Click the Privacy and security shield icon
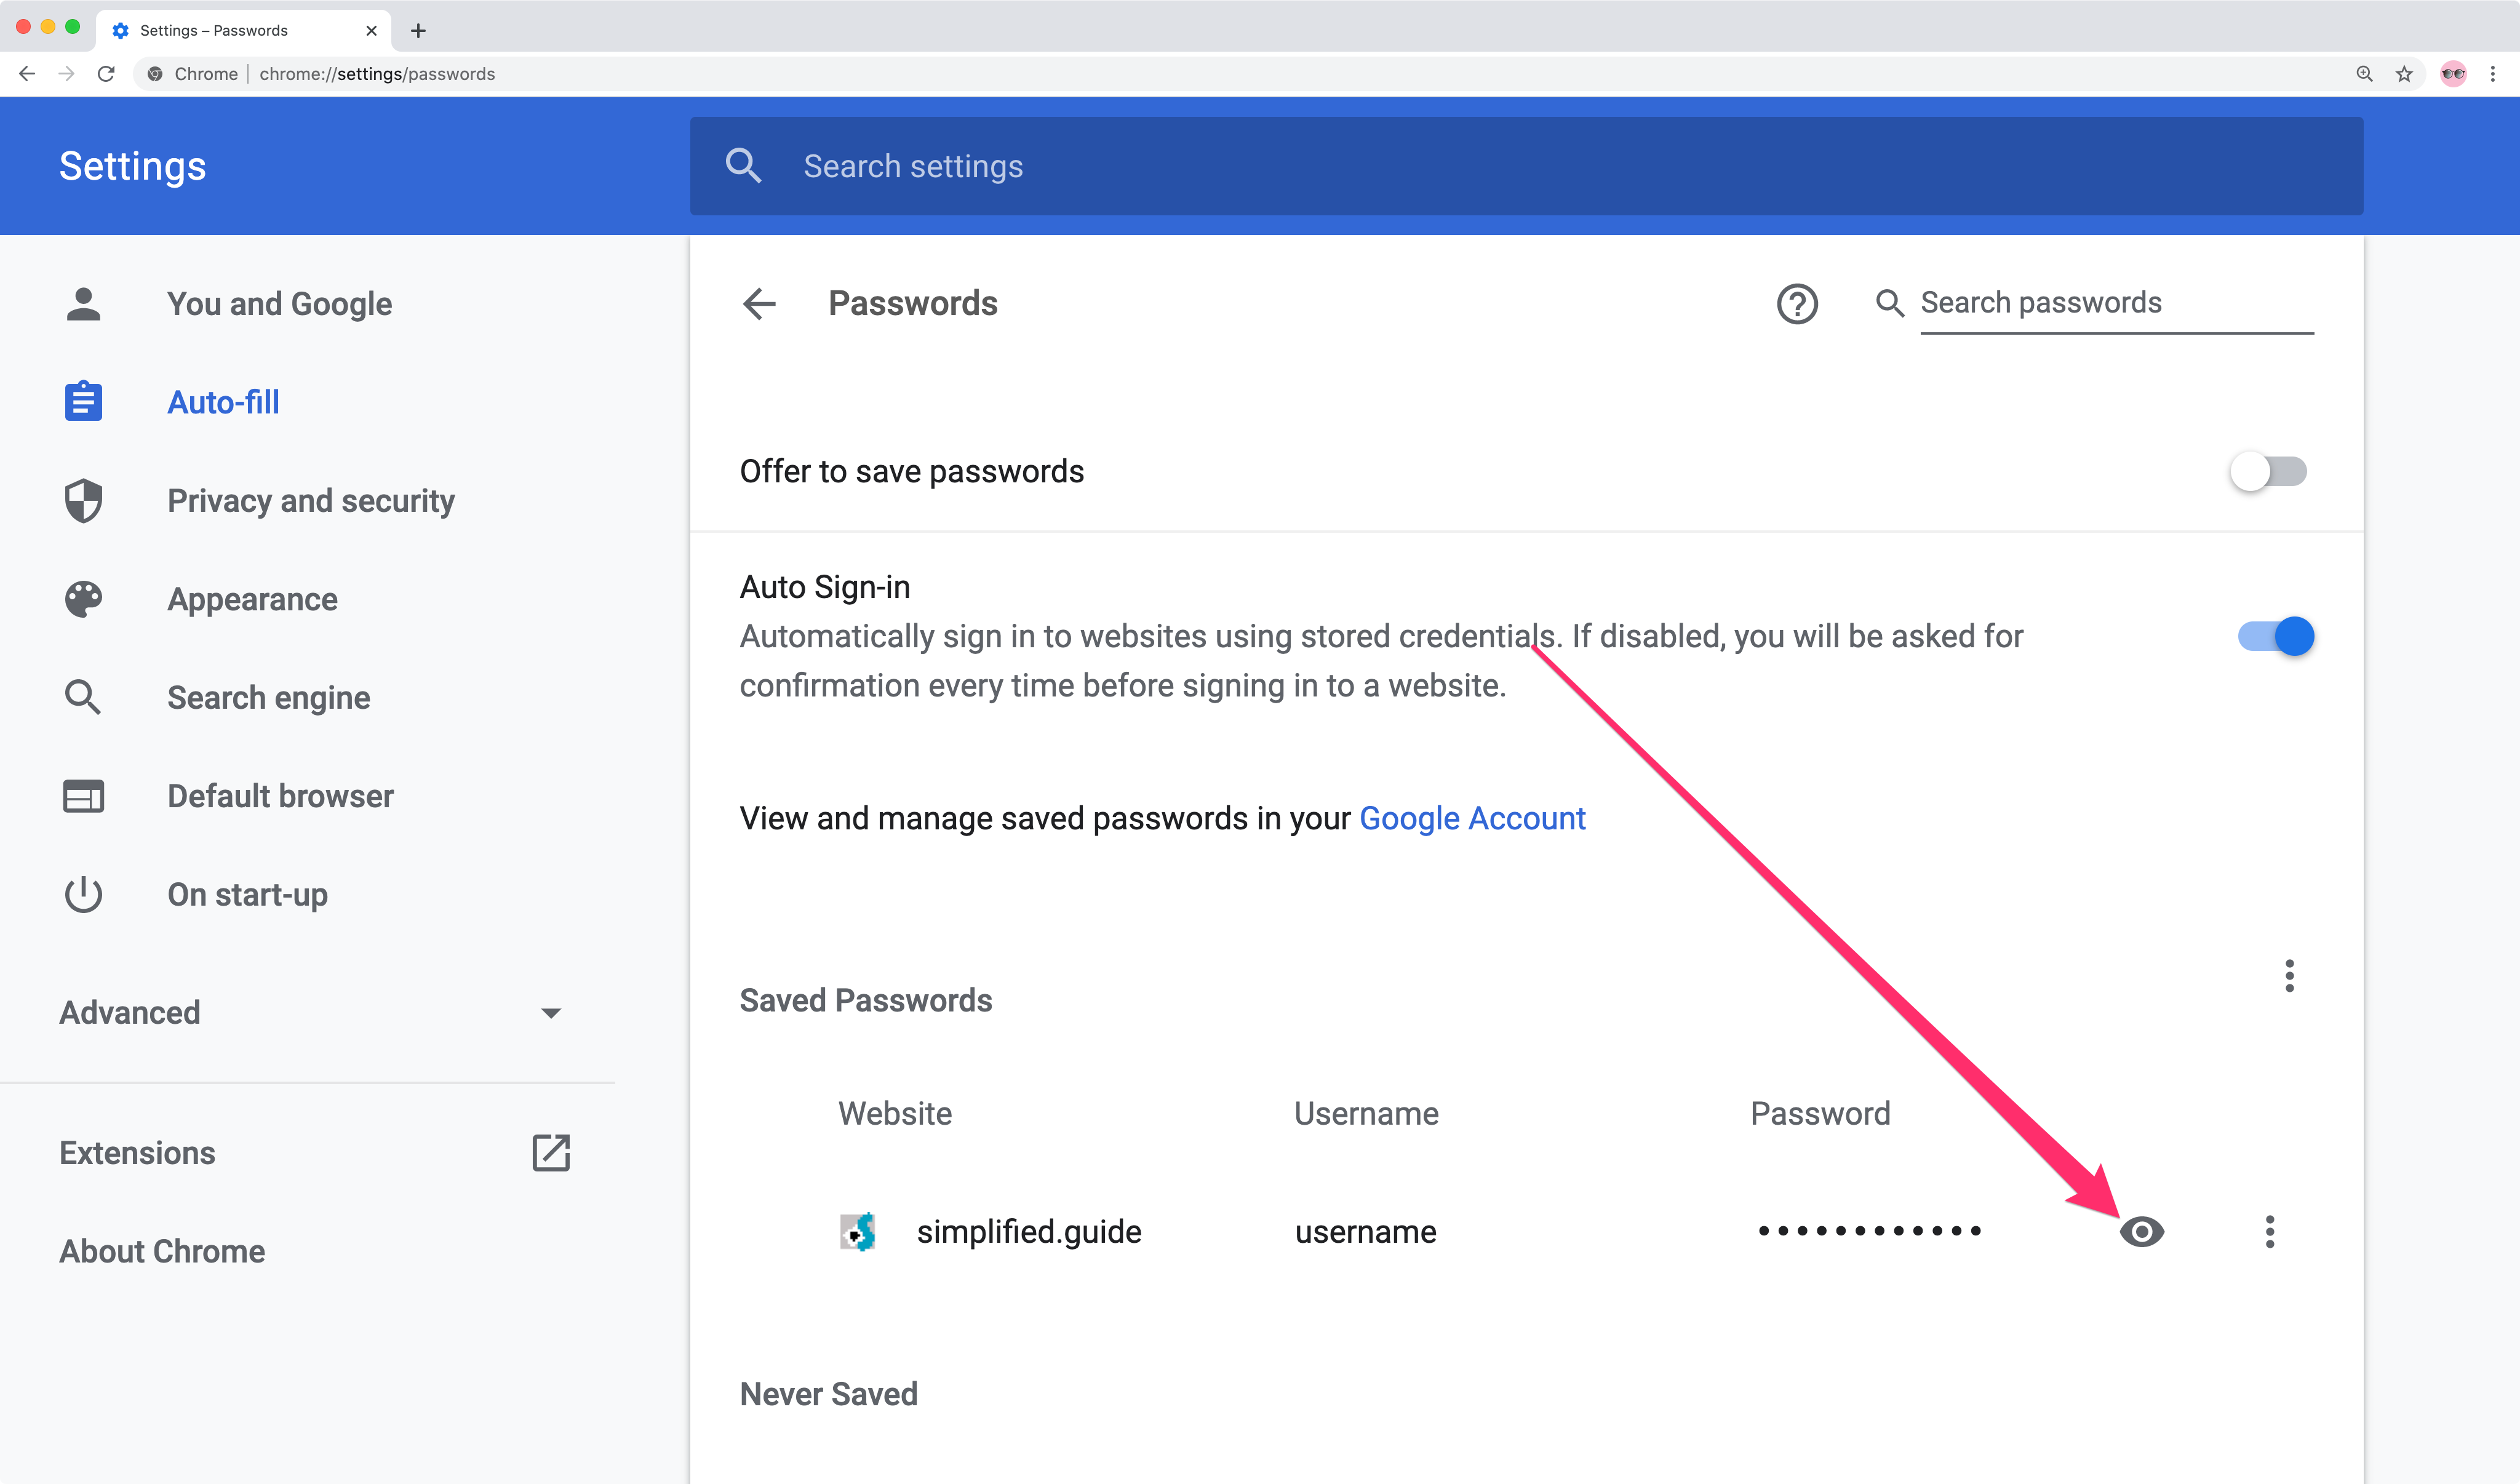Viewport: 2520px width, 1484px height. pyautogui.click(x=83, y=500)
